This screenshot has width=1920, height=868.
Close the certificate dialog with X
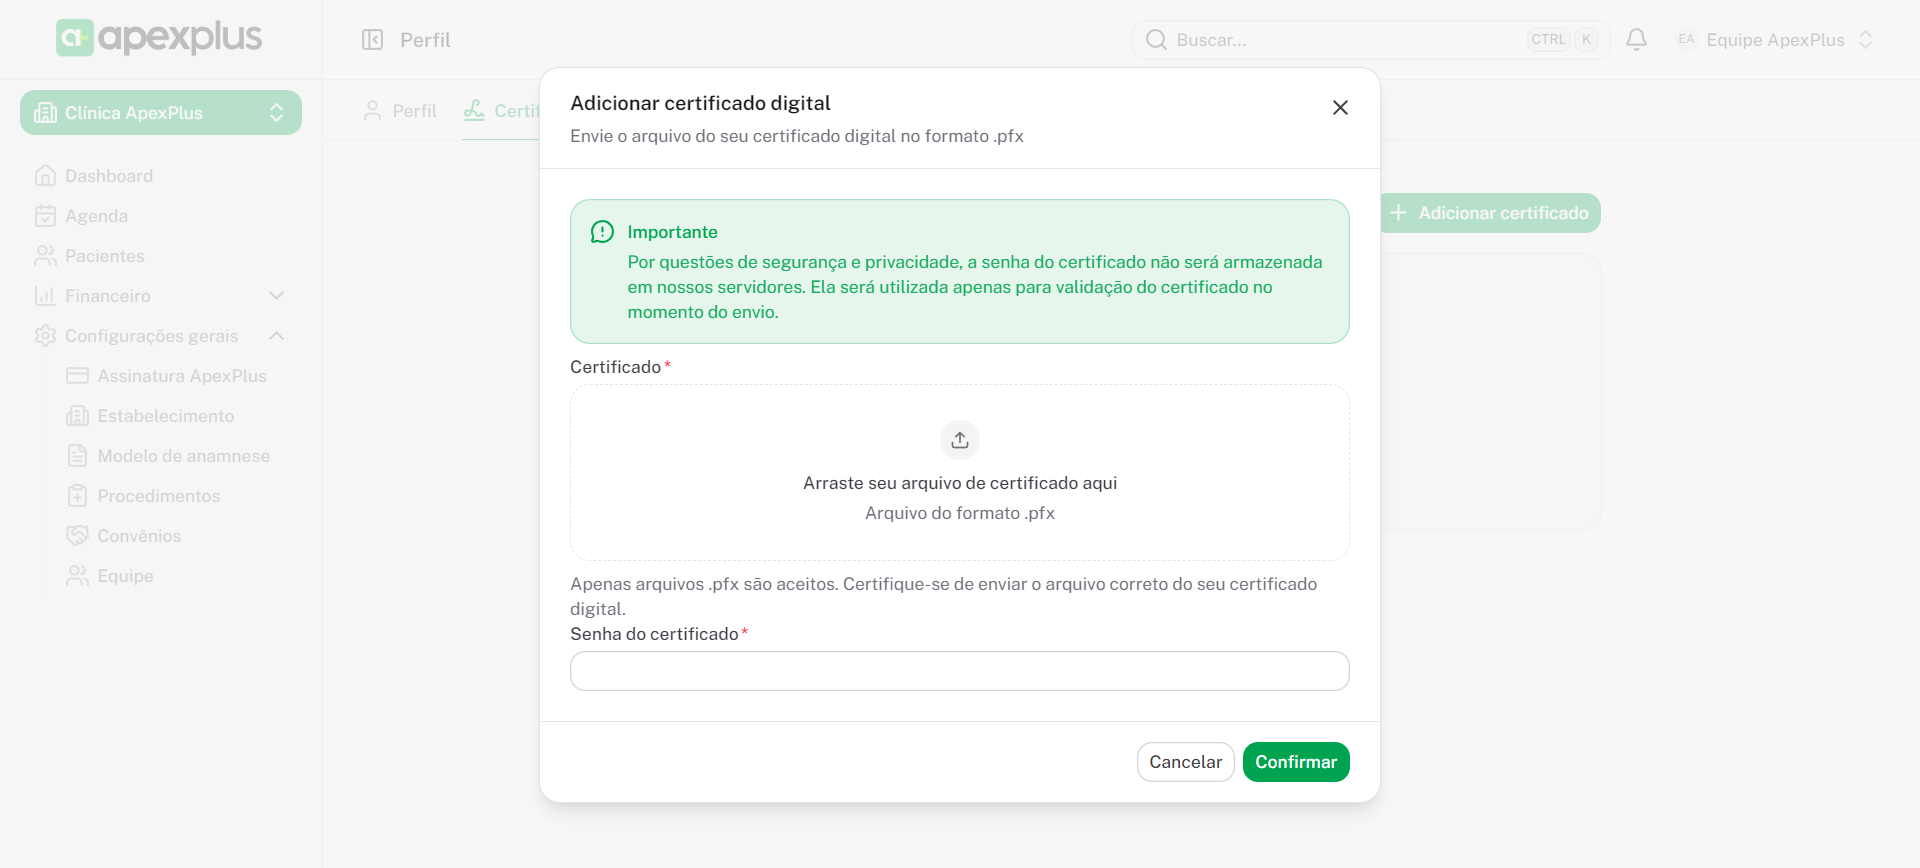click(x=1340, y=108)
